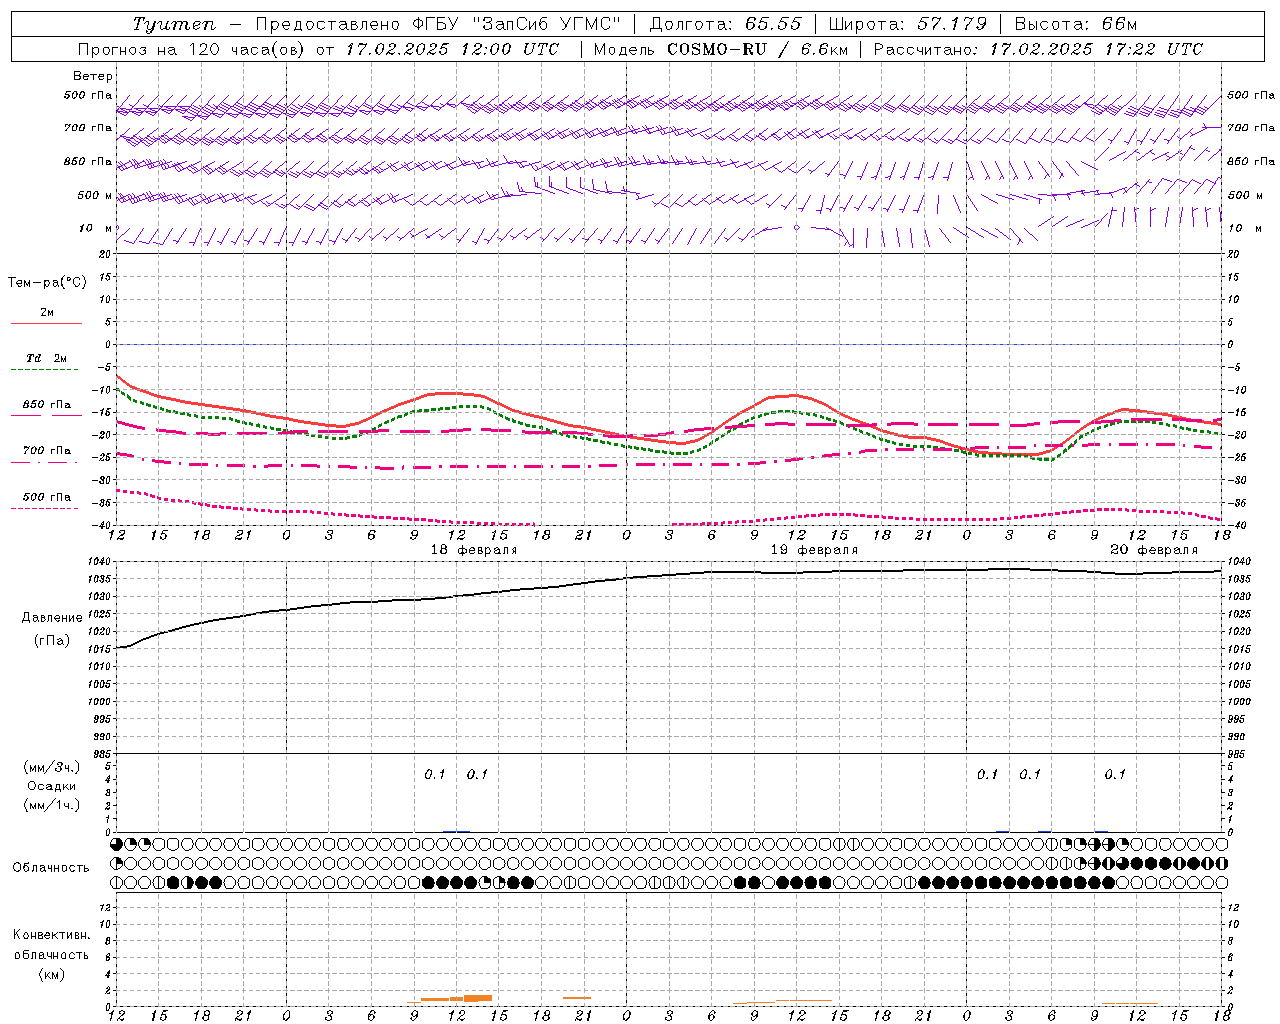Click the "(км)" convective height unit label

click(x=51, y=974)
